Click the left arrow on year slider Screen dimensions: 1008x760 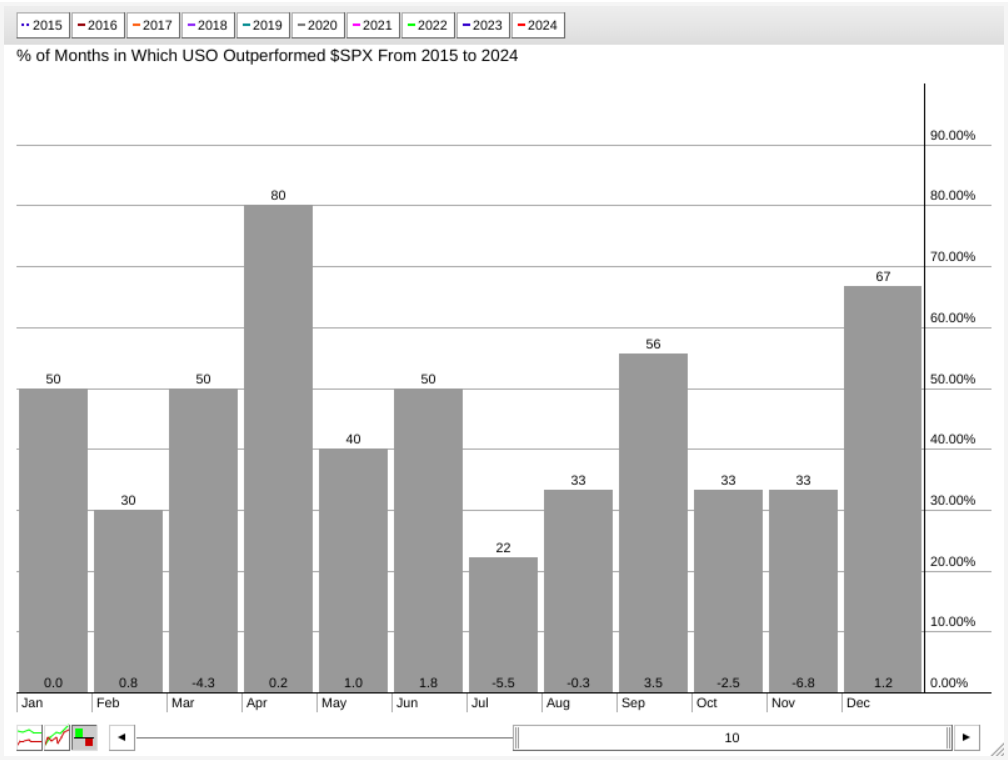click(121, 738)
